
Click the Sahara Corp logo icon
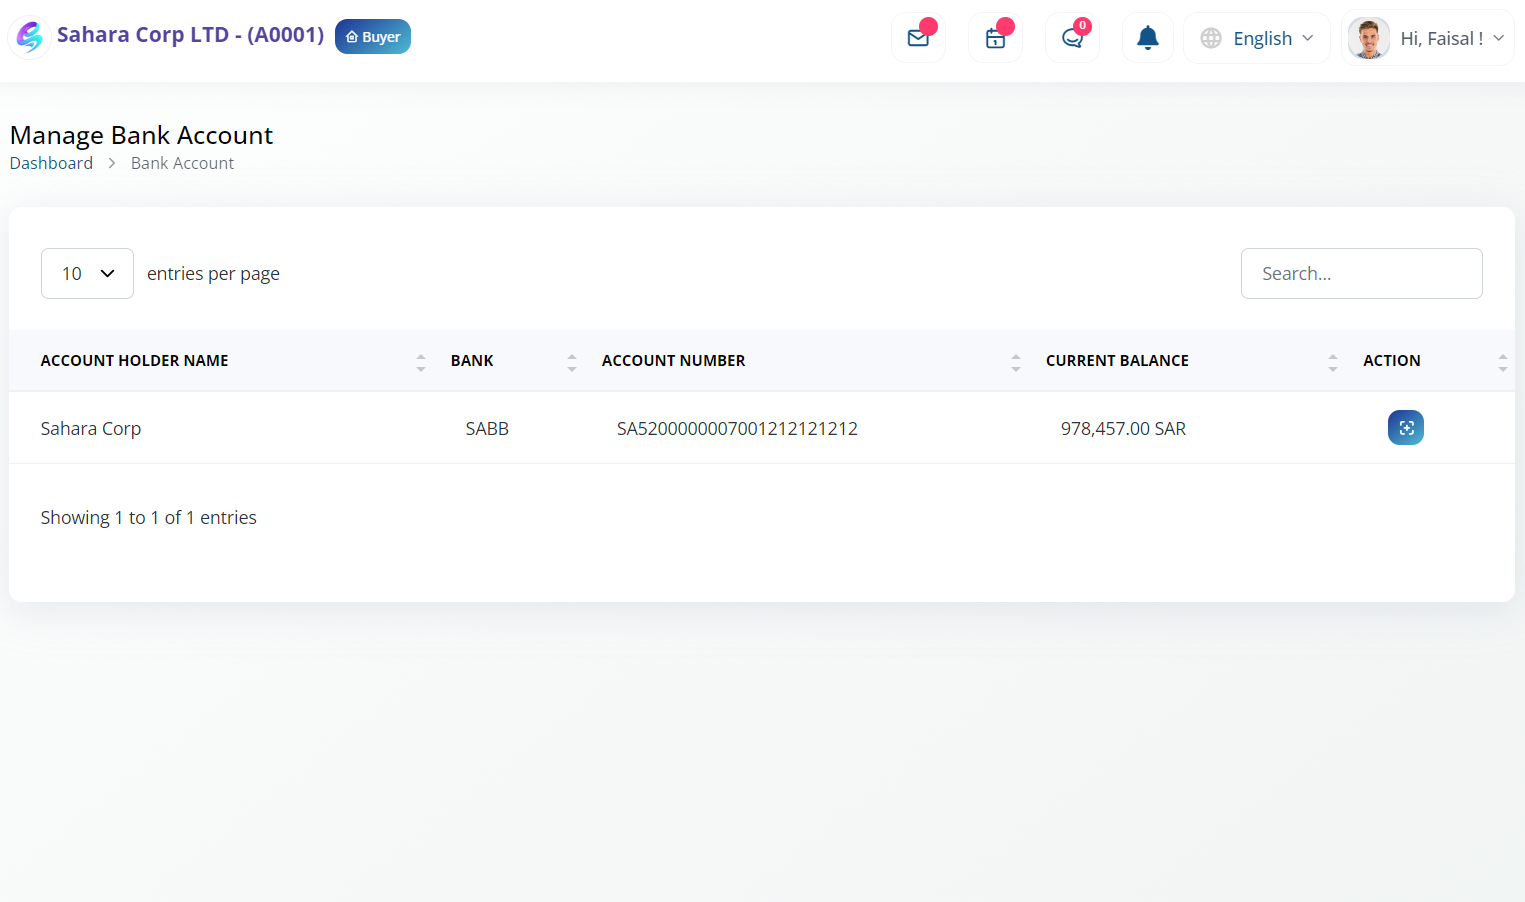30,37
